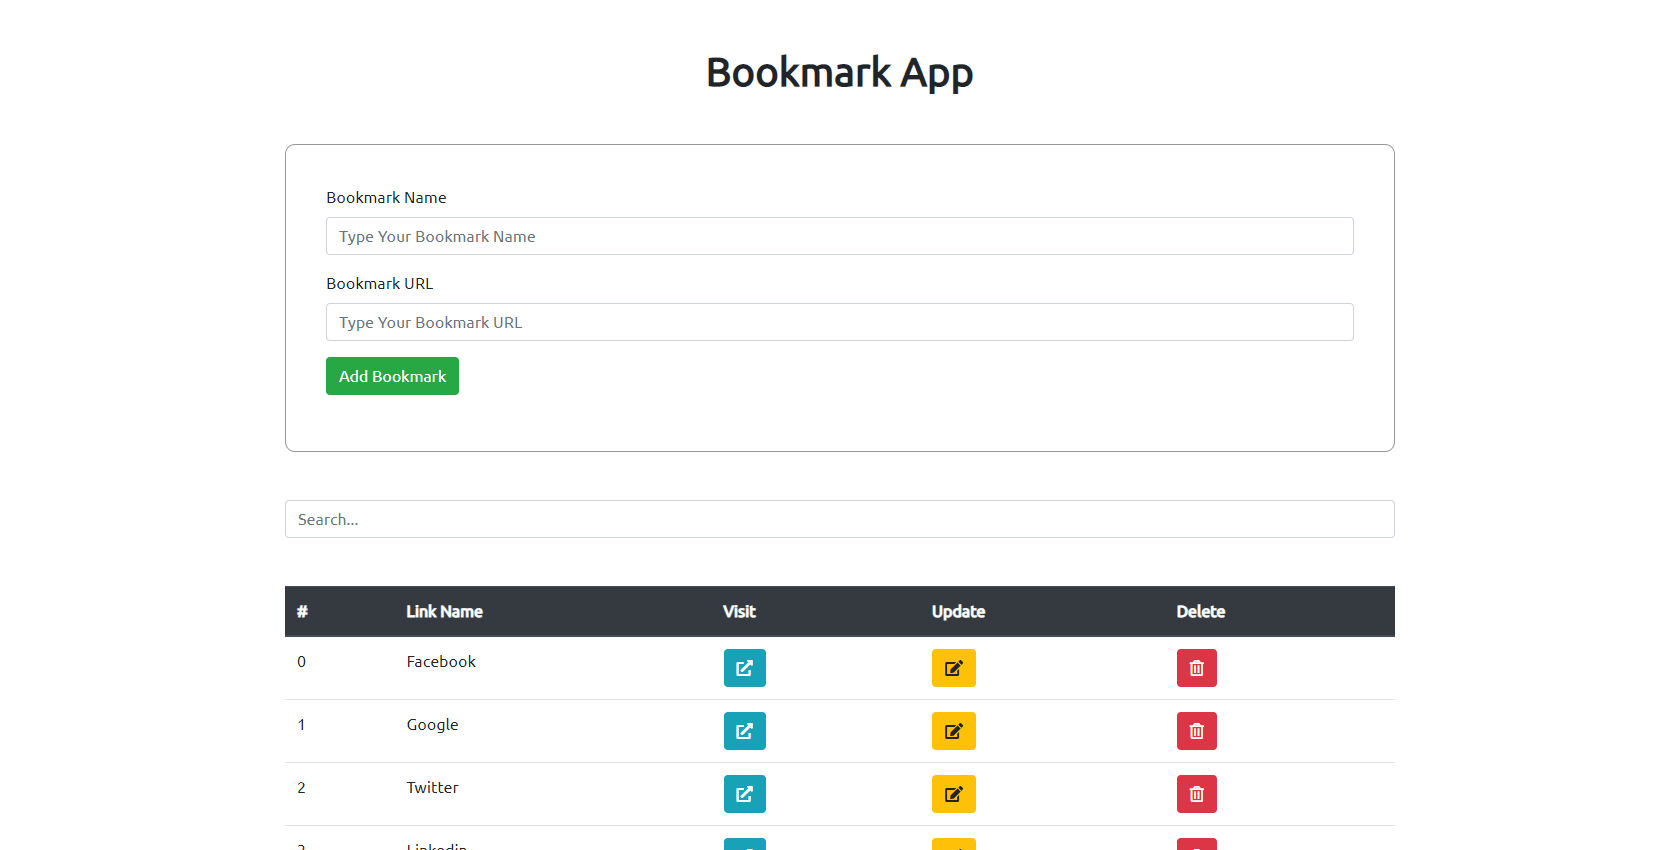Viewport: 1680px width, 850px height.
Task: Click the Bookmark App page title
Action: tap(839, 72)
